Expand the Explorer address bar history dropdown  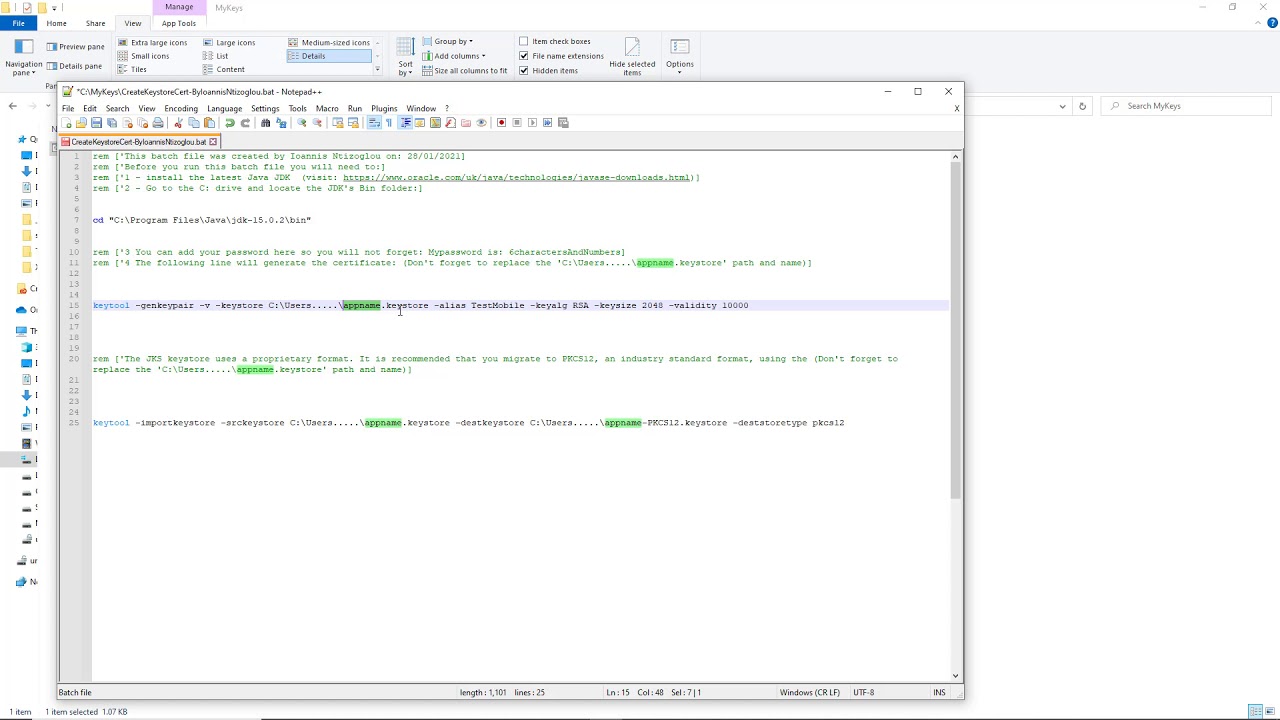1062,106
